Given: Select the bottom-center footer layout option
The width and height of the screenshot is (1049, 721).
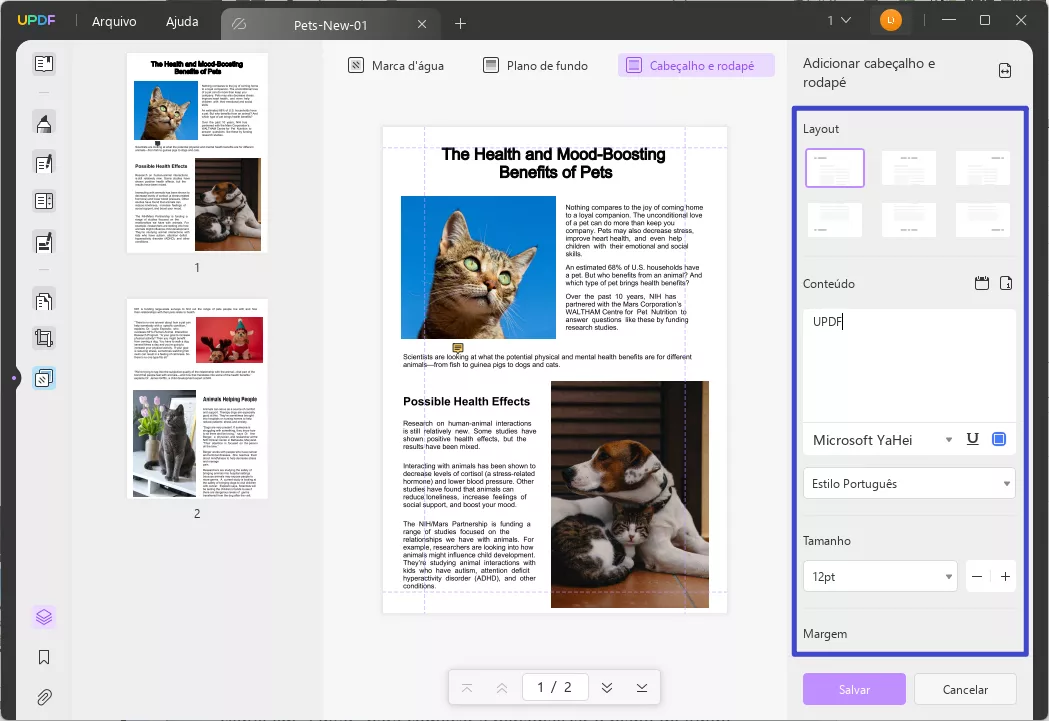Looking at the screenshot, I should [908, 219].
